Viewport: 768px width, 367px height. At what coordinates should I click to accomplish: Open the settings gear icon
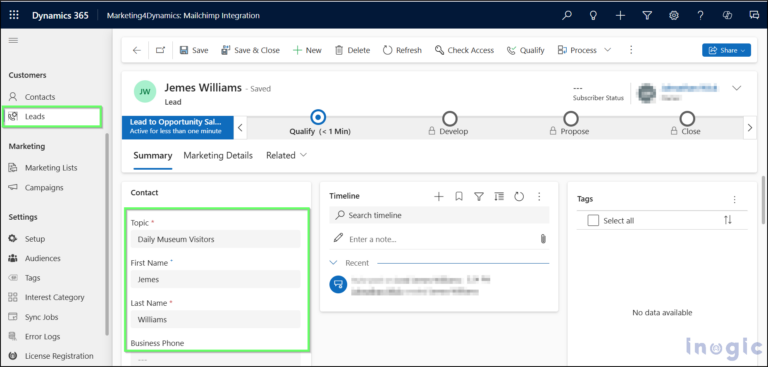[x=674, y=15]
